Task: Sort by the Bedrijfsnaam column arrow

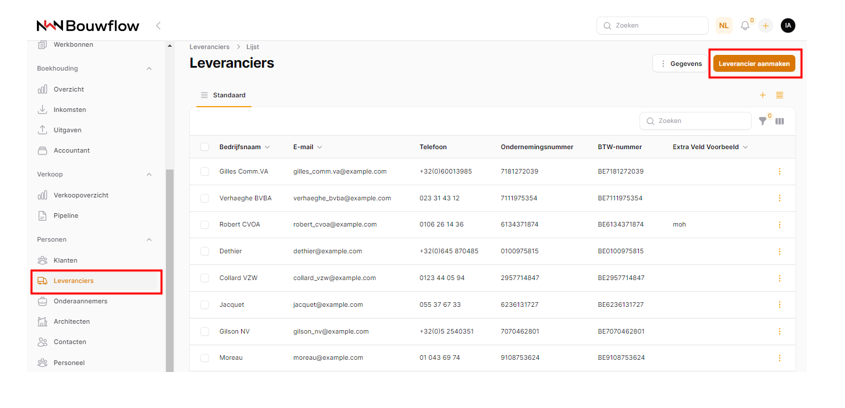Action: [267, 147]
